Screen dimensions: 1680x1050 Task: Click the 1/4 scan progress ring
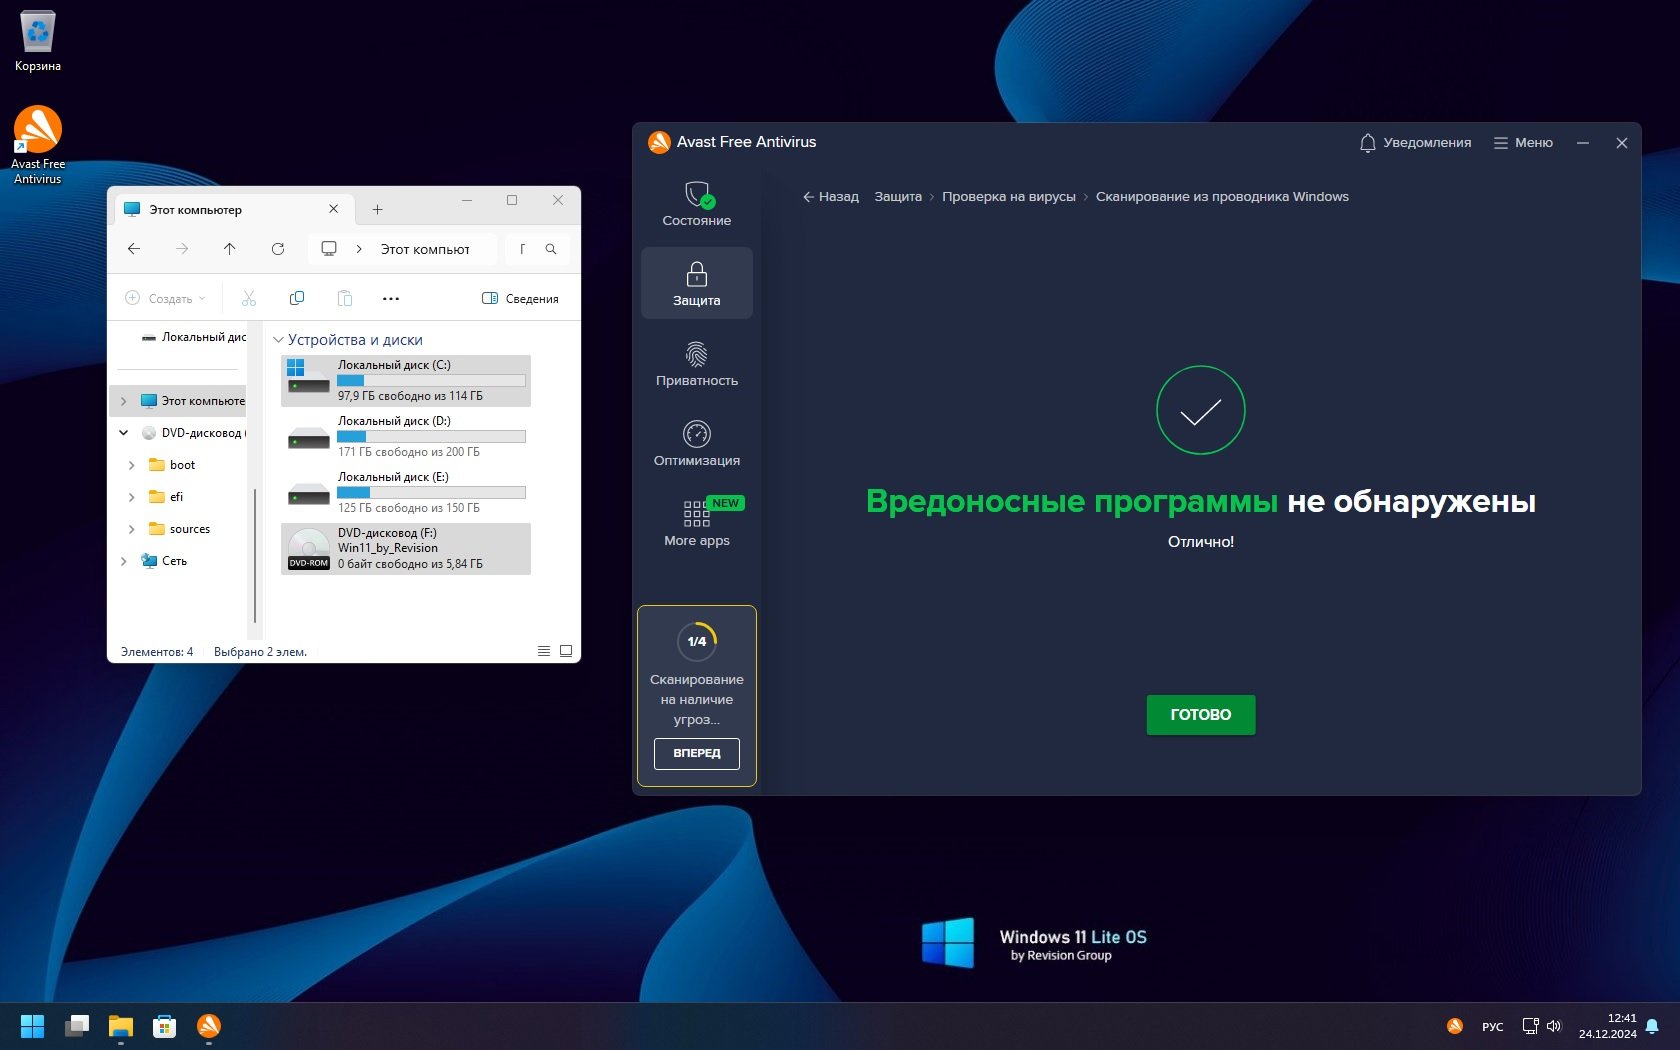[697, 641]
